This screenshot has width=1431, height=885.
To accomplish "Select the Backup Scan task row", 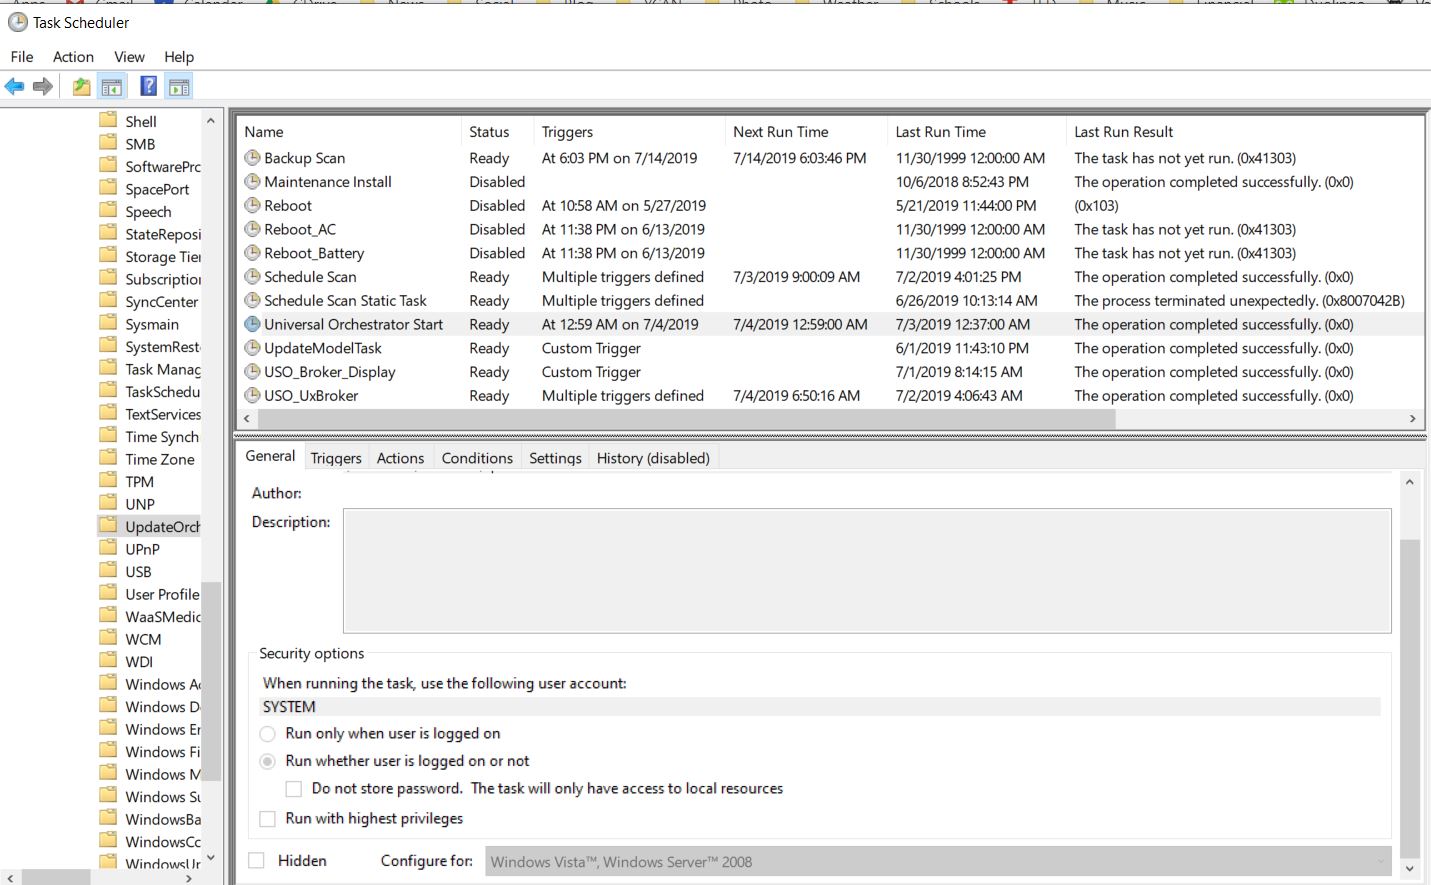I will pyautogui.click(x=305, y=158).
